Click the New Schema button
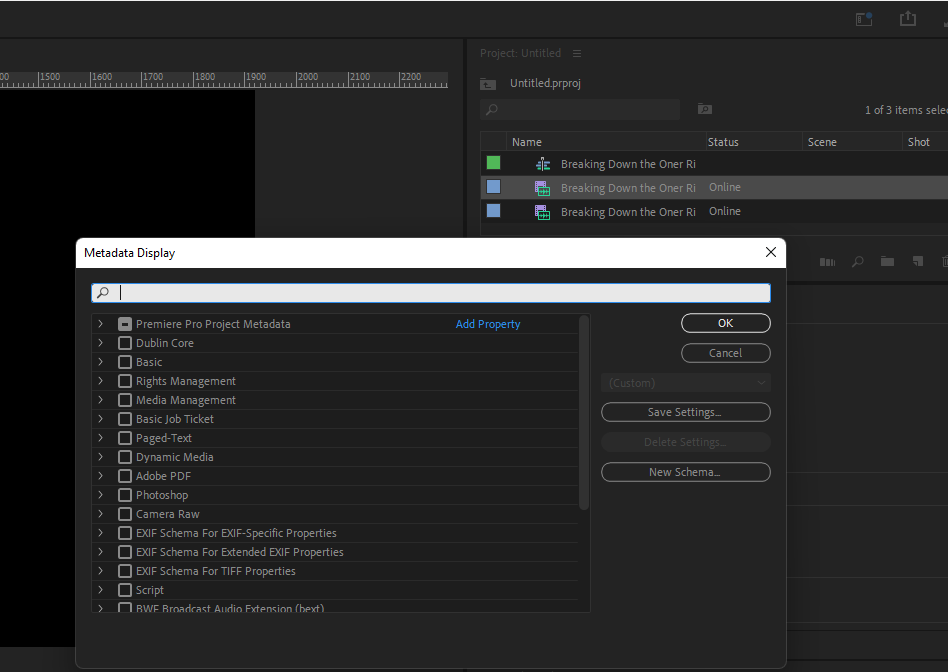 click(x=685, y=472)
